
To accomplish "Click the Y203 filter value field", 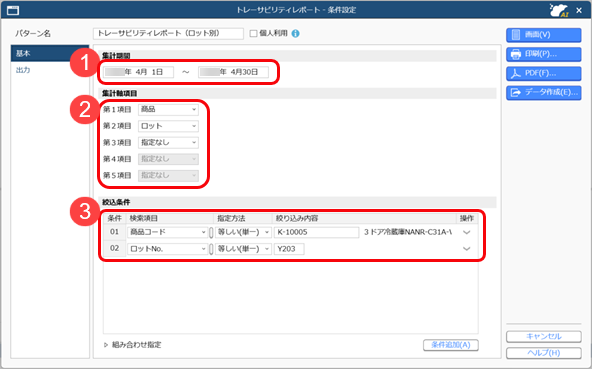I will click(289, 249).
